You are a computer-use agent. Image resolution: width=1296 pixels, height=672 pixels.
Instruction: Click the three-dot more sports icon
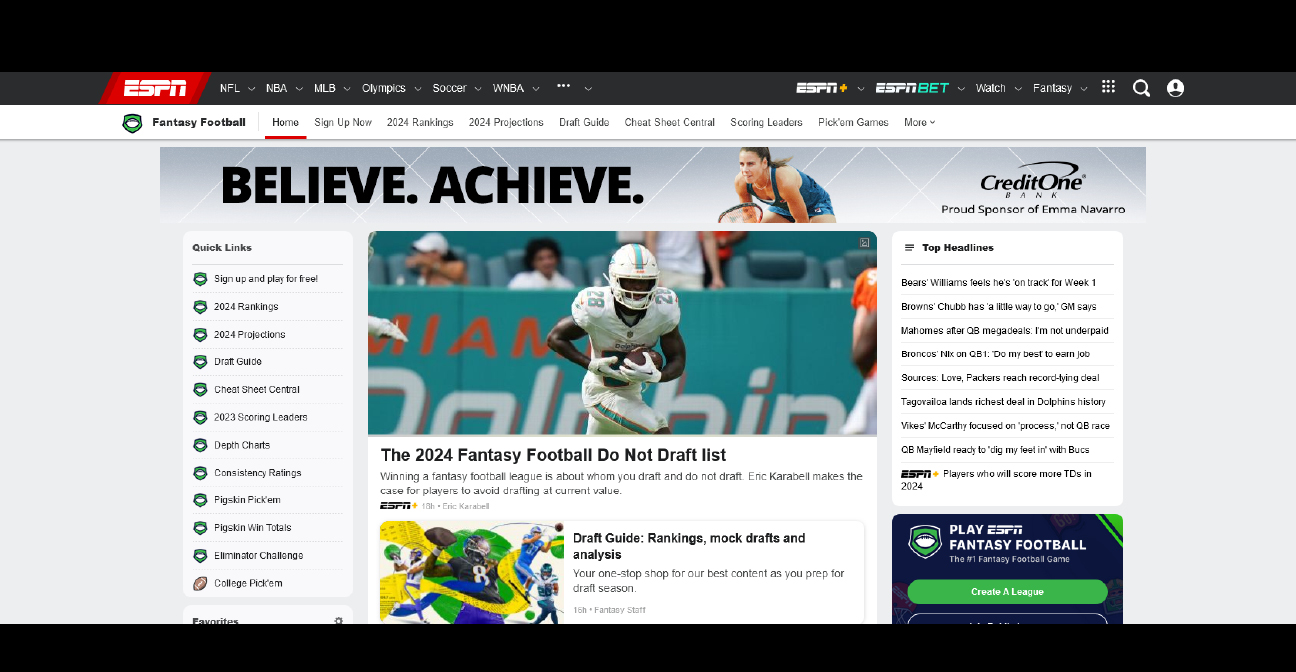pos(563,86)
